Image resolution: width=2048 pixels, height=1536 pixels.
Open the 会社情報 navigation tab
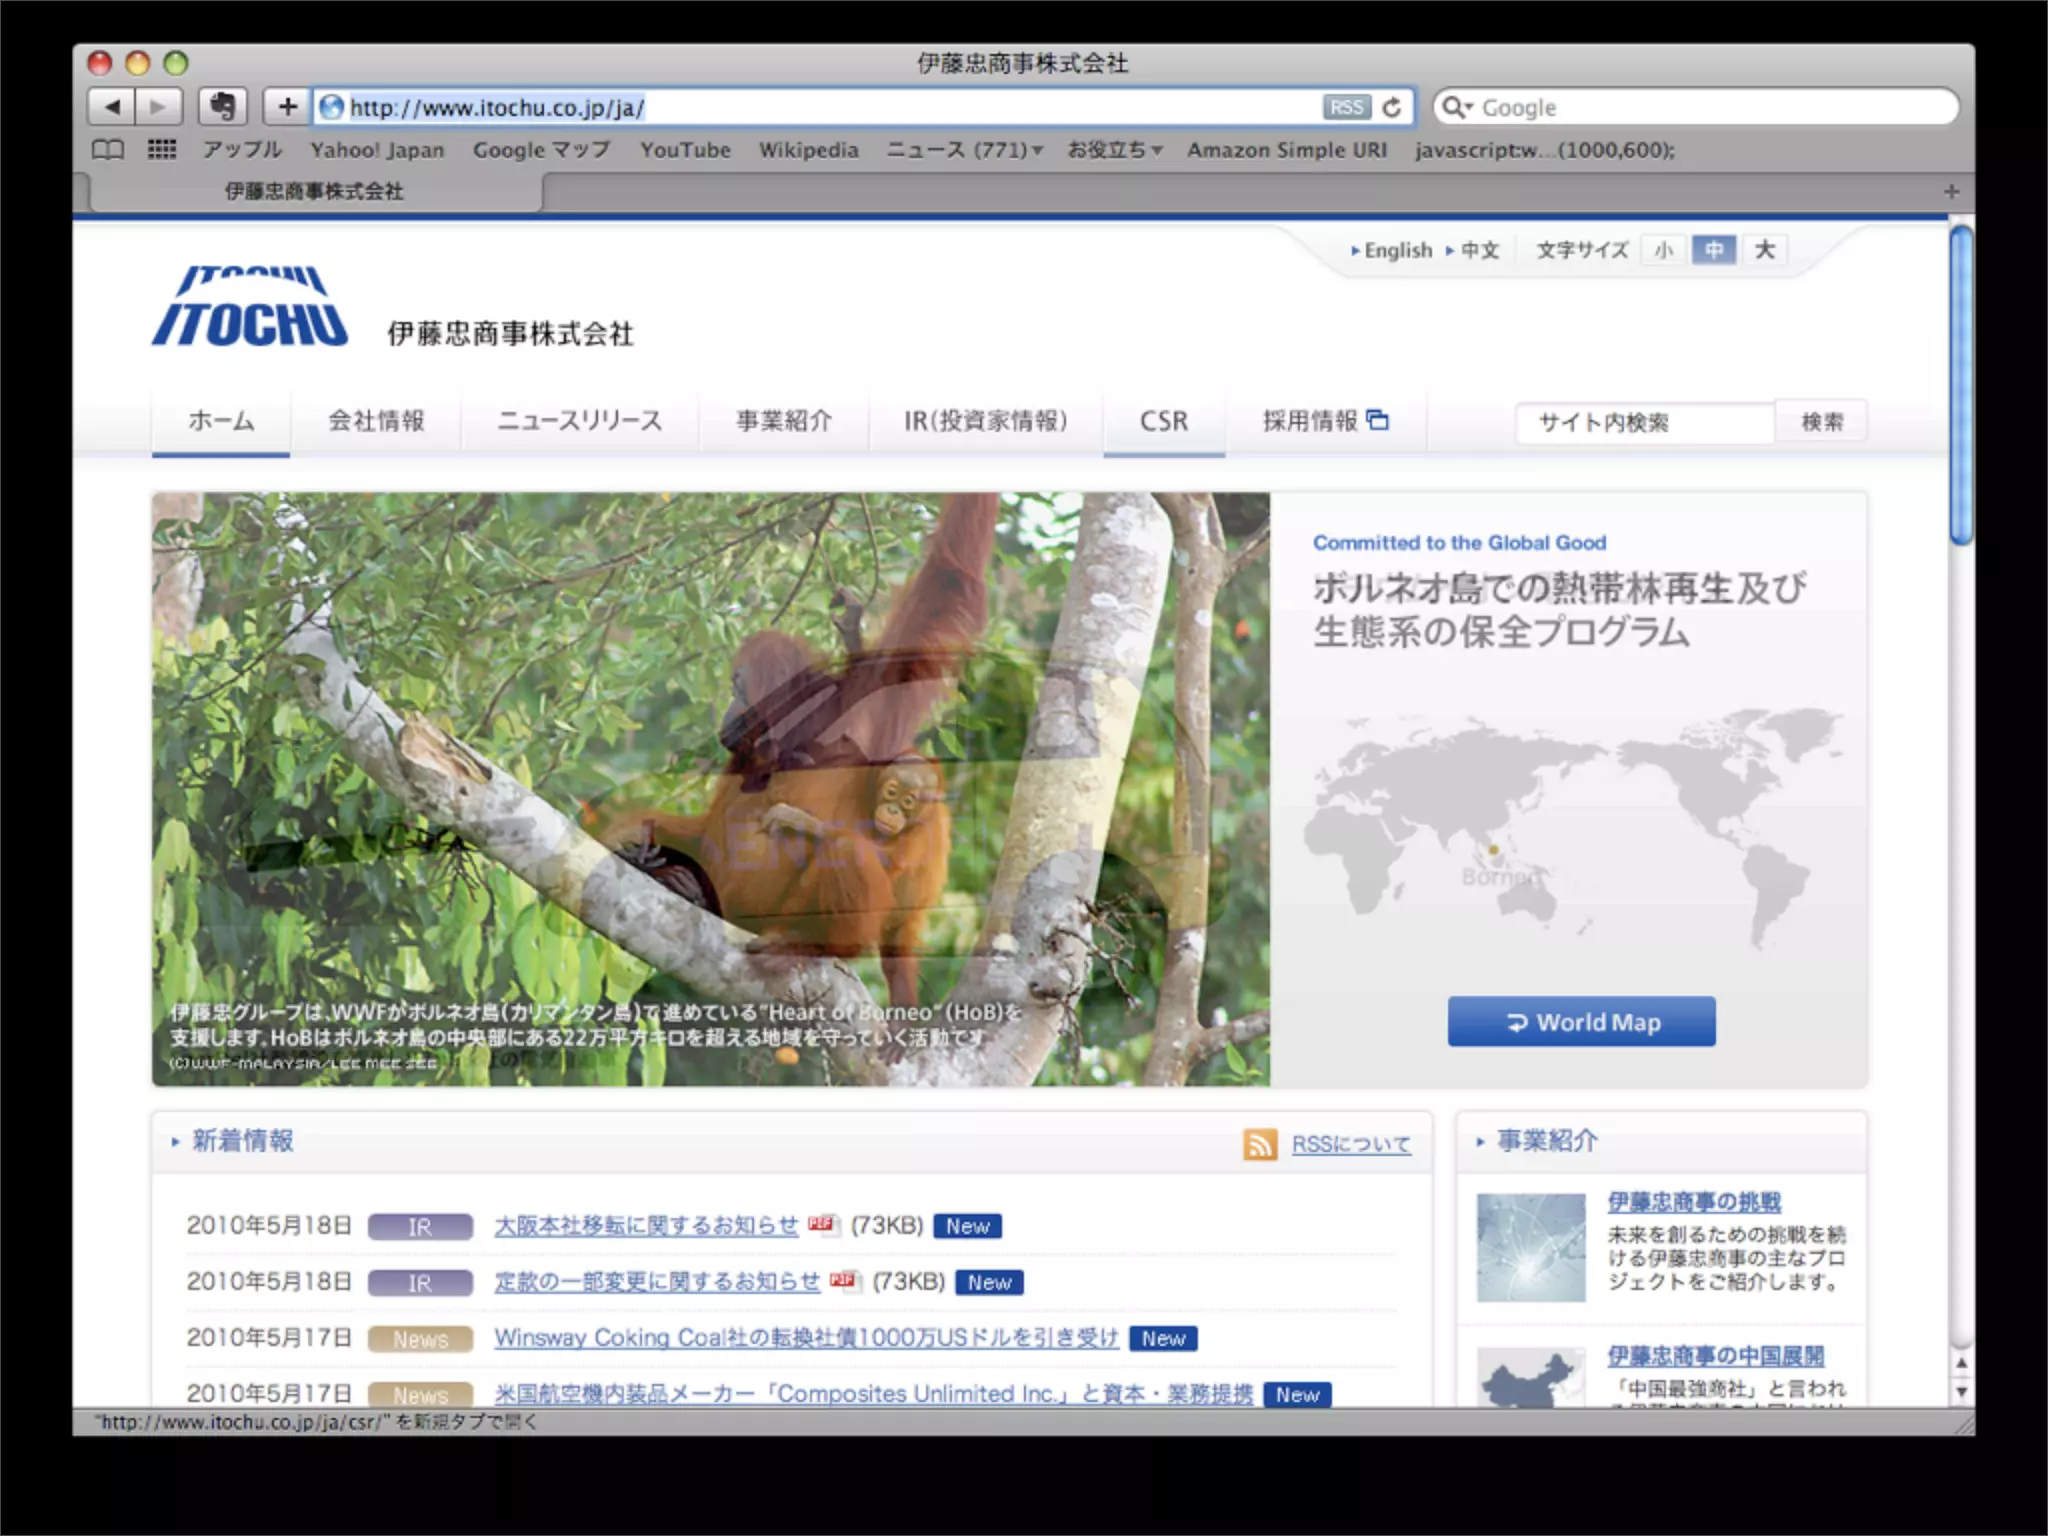[376, 421]
